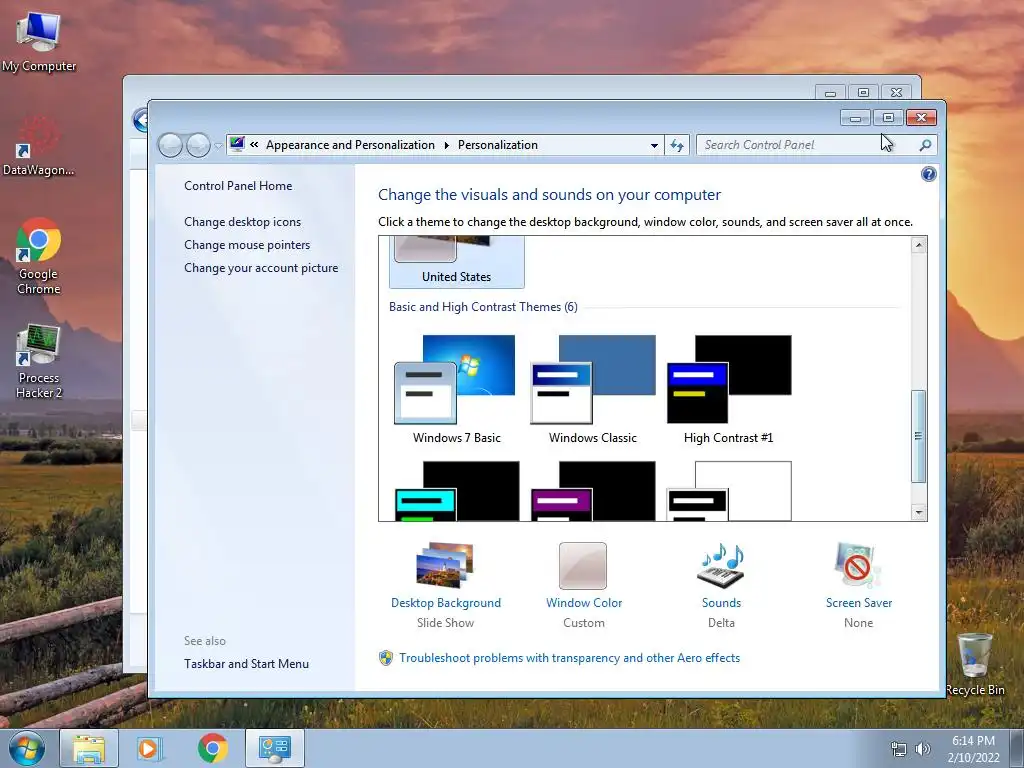
Task: Select the United States theme
Action: (456, 262)
